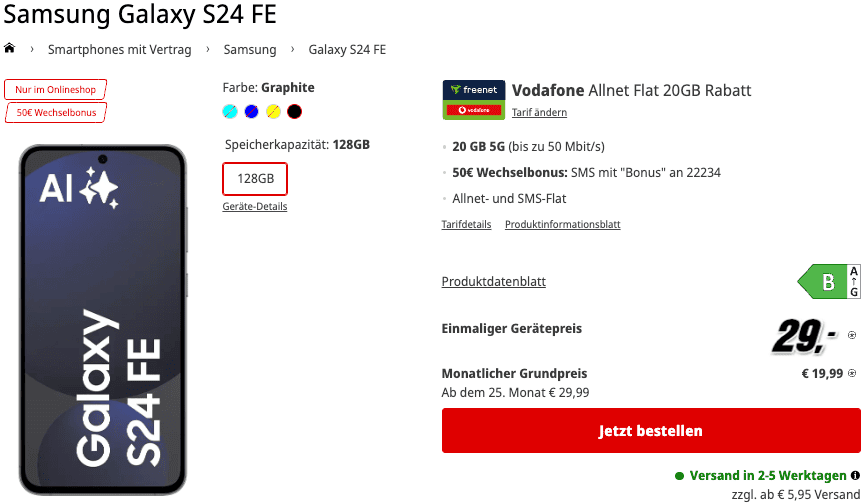Open the Tarifdetails link

click(x=466, y=224)
